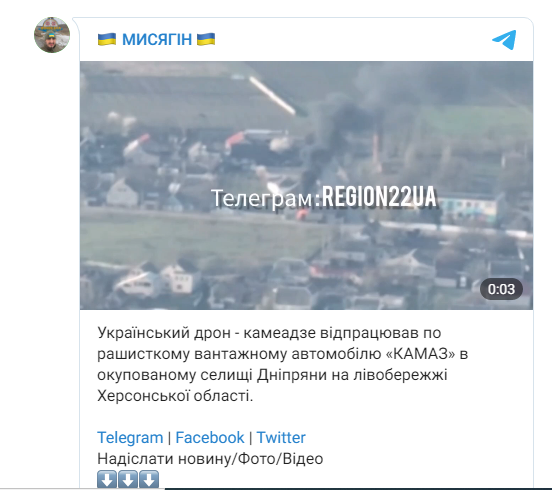Open the Facebook link
Image resolution: width=552 pixels, height=490 pixels.
click(x=210, y=438)
